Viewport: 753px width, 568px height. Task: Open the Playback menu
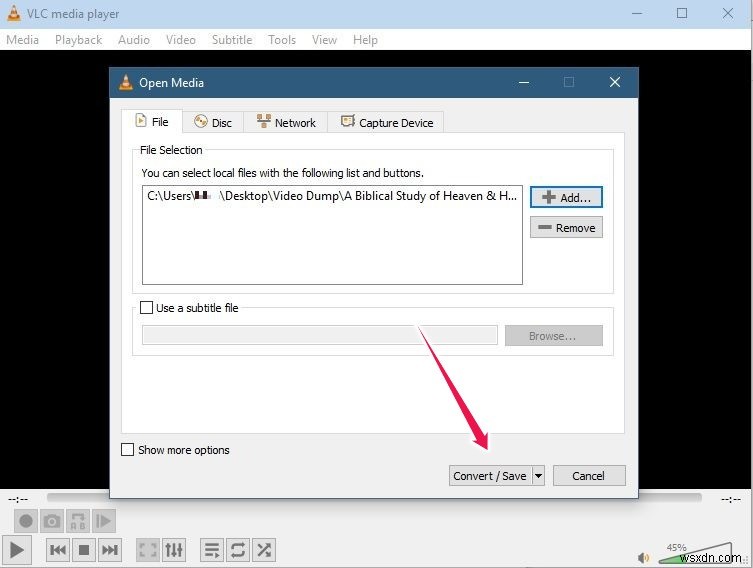pos(78,40)
